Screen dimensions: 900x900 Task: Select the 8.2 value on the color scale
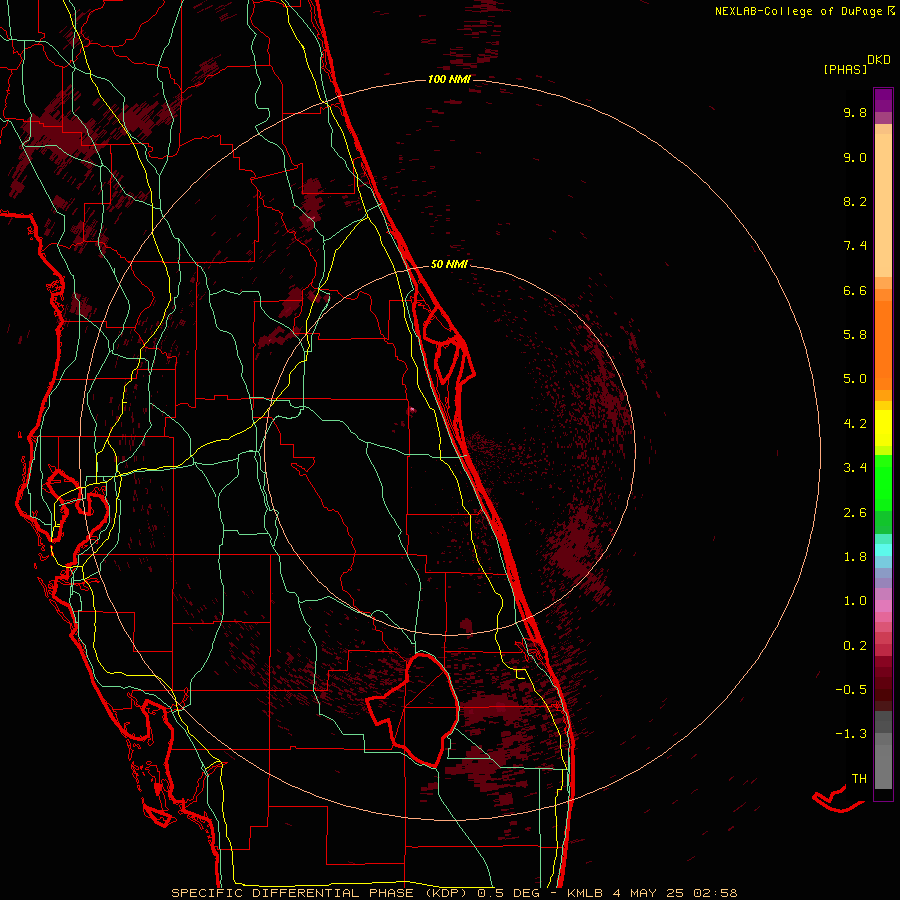click(x=855, y=201)
